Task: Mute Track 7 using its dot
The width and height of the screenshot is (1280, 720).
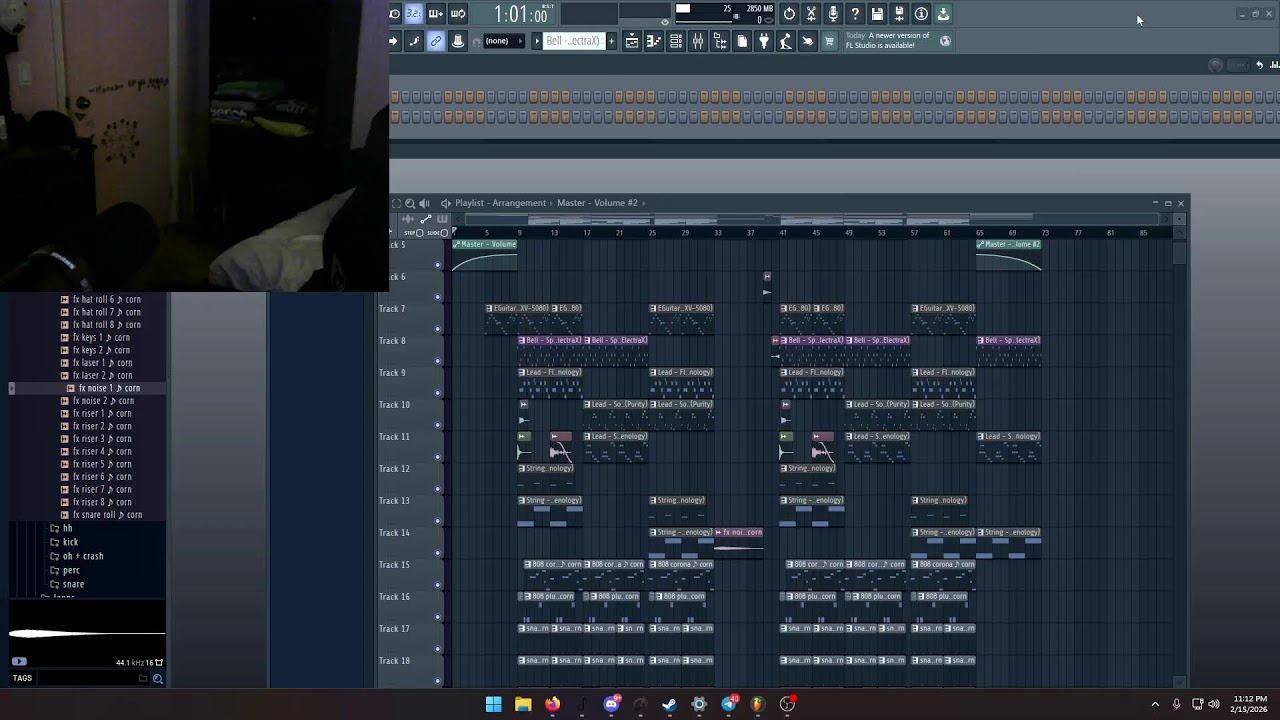Action: click(x=437, y=329)
